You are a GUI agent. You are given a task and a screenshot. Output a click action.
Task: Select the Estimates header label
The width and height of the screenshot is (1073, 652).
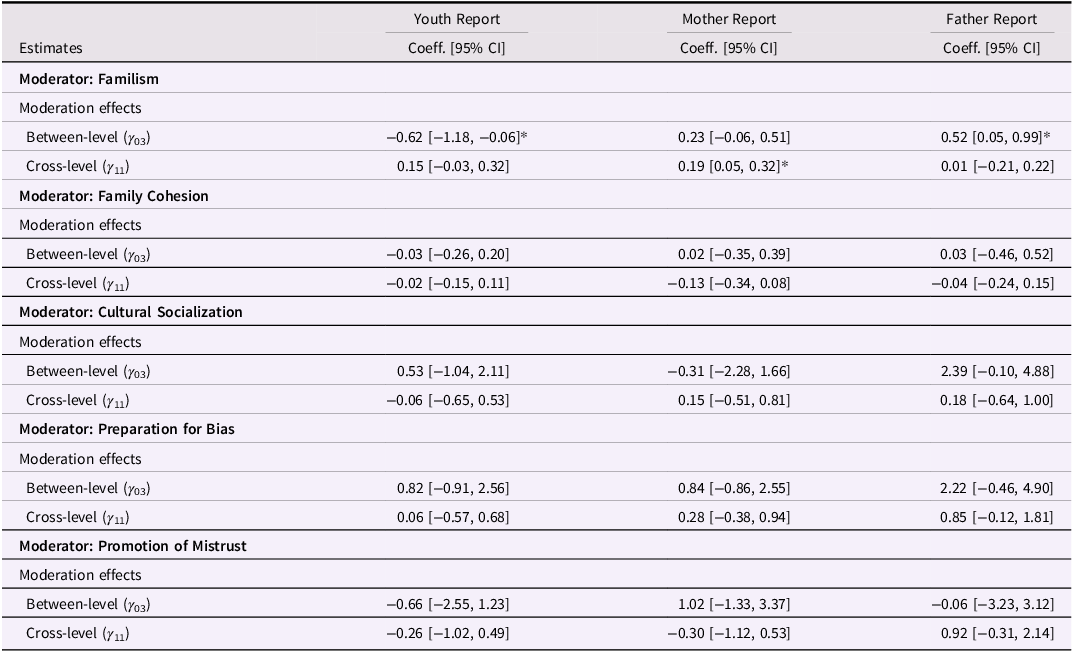[50, 48]
